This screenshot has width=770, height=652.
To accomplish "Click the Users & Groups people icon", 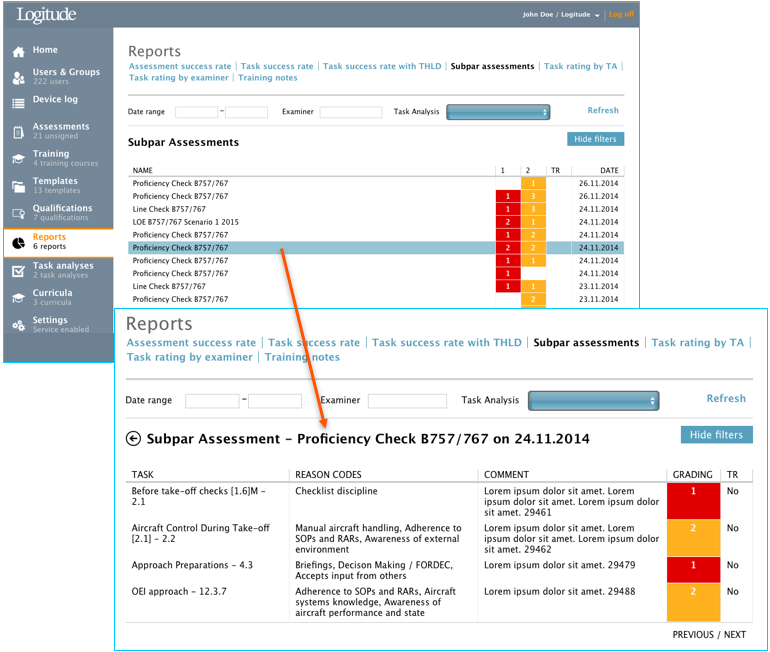I will 19,78.
